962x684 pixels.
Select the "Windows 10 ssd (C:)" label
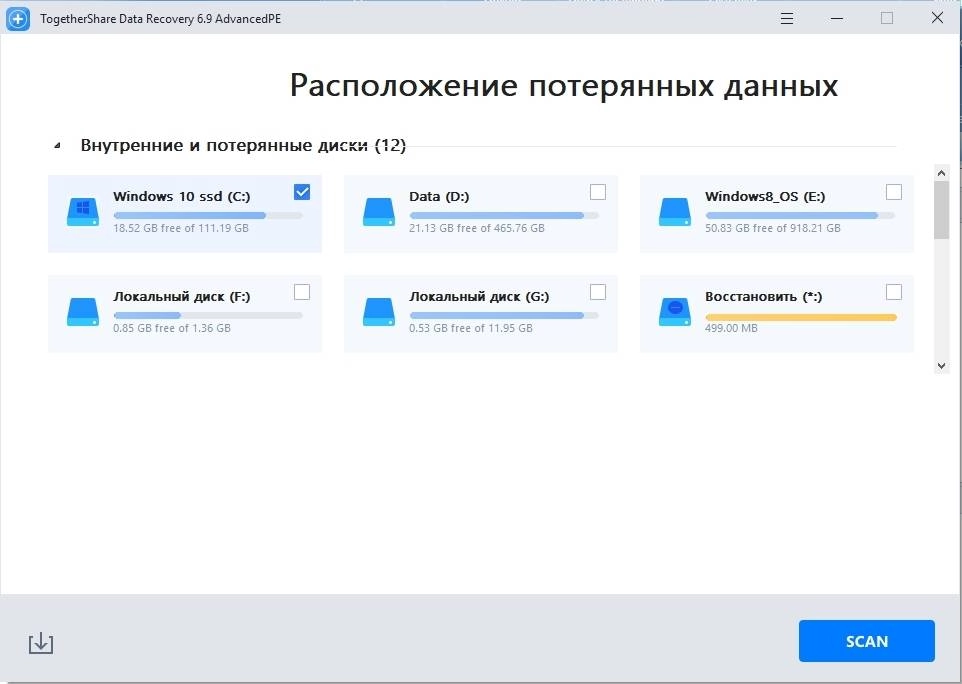tap(182, 196)
